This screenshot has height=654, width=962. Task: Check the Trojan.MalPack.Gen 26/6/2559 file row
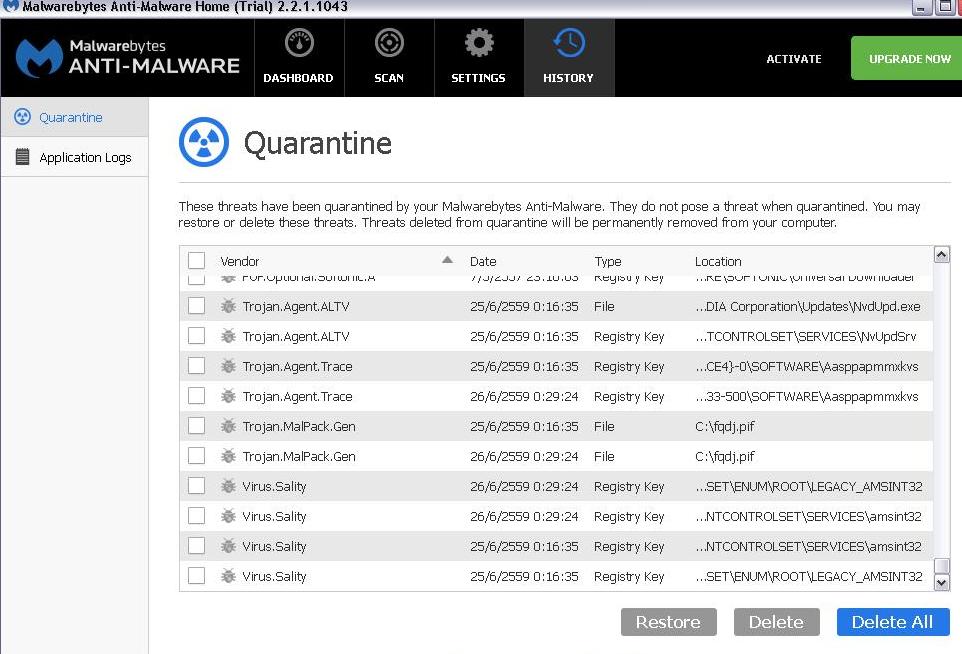[x=196, y=456]
